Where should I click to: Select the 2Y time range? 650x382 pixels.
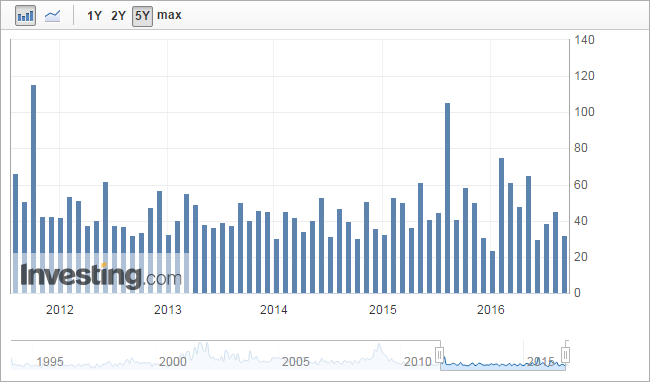[x=118, y=16]
